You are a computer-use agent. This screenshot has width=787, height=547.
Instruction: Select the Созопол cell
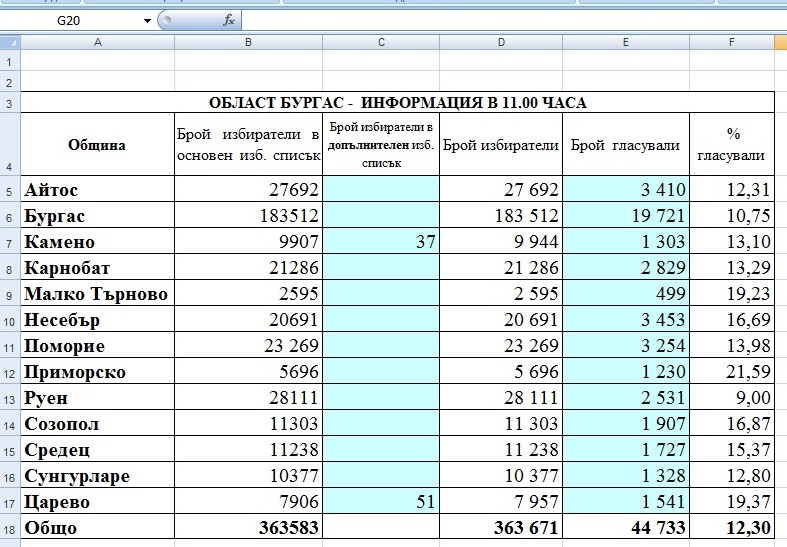click(97, 424)
